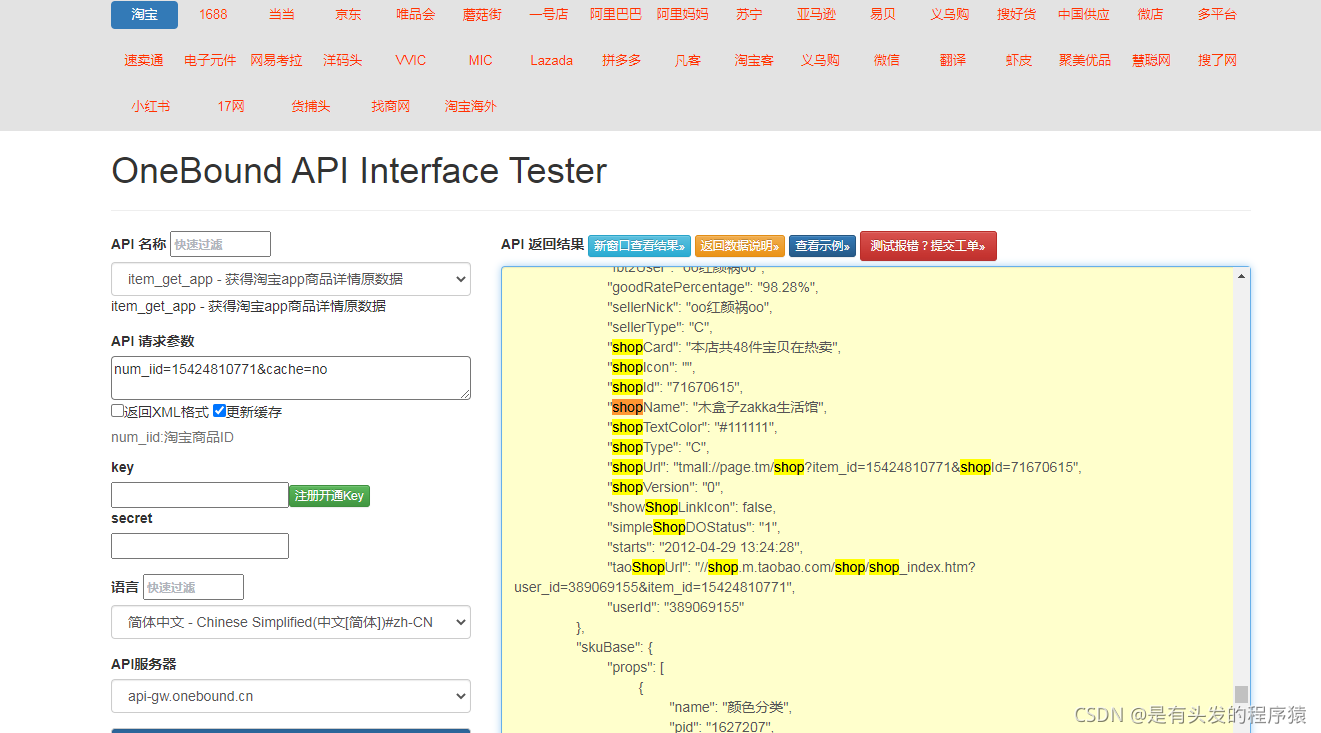Screen dimensions: 1321x733
Task: Open the 简体中文 language dropdown
Action: pyautogui.click(x=291, y=622)
